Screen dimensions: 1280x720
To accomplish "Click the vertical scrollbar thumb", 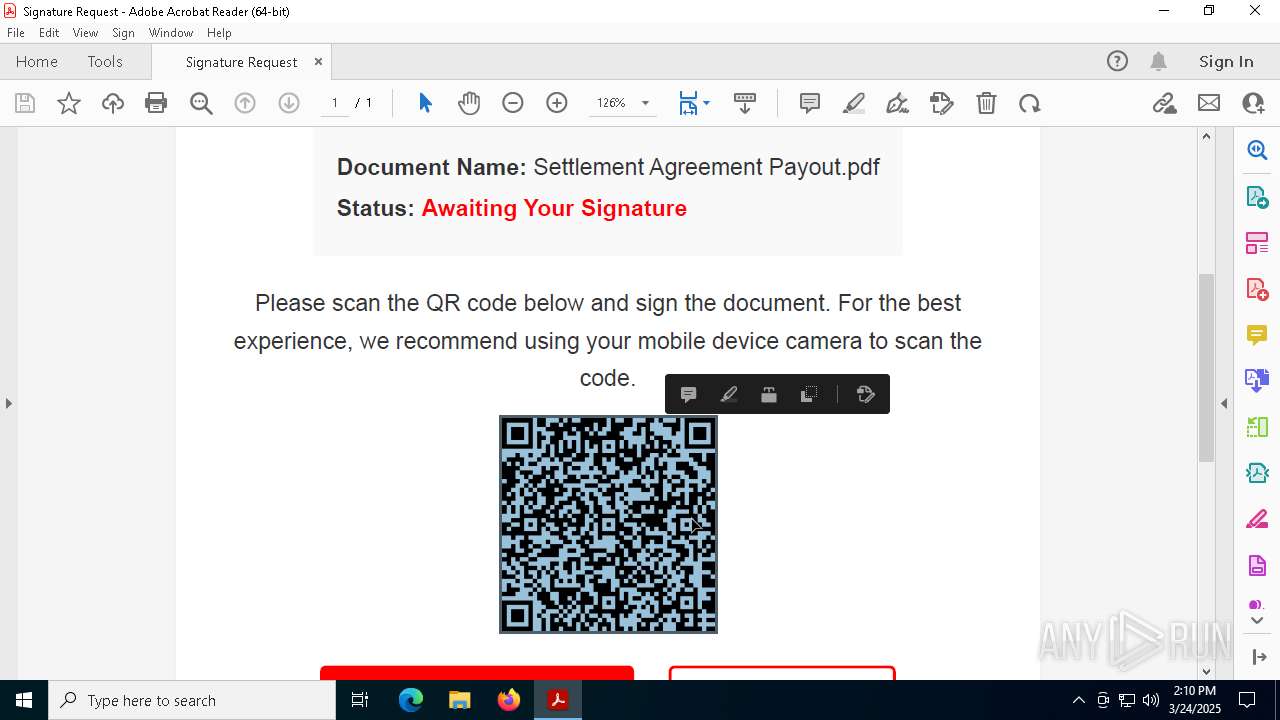I will tap(1206, 367).
